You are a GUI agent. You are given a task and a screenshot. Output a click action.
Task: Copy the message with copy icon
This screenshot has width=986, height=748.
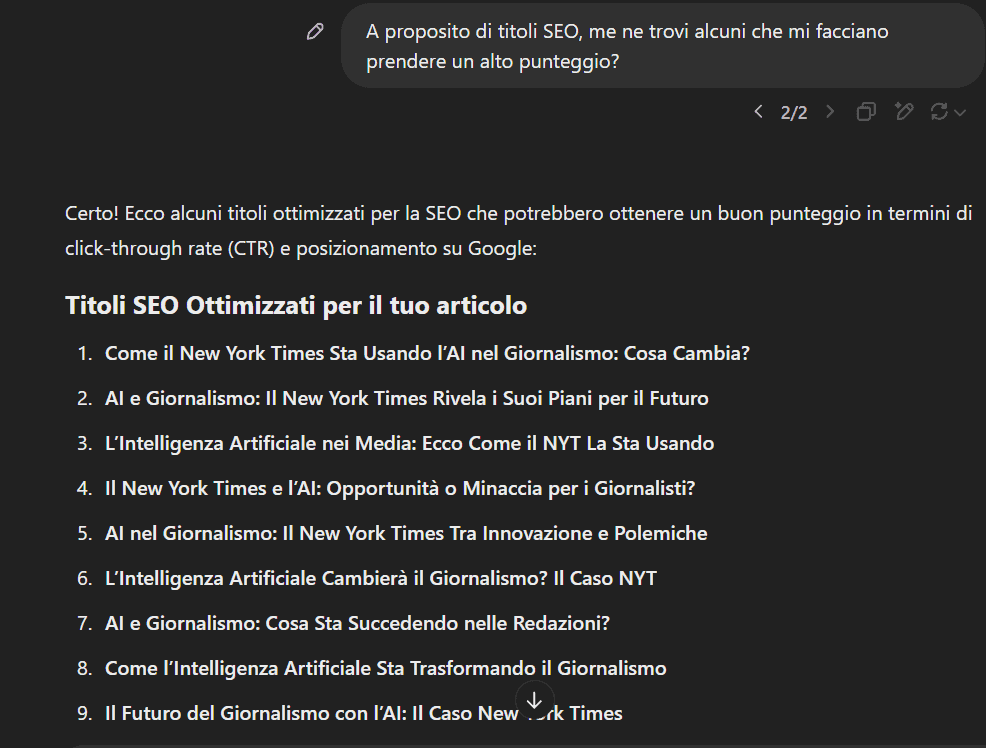click(x=866, y=112)
